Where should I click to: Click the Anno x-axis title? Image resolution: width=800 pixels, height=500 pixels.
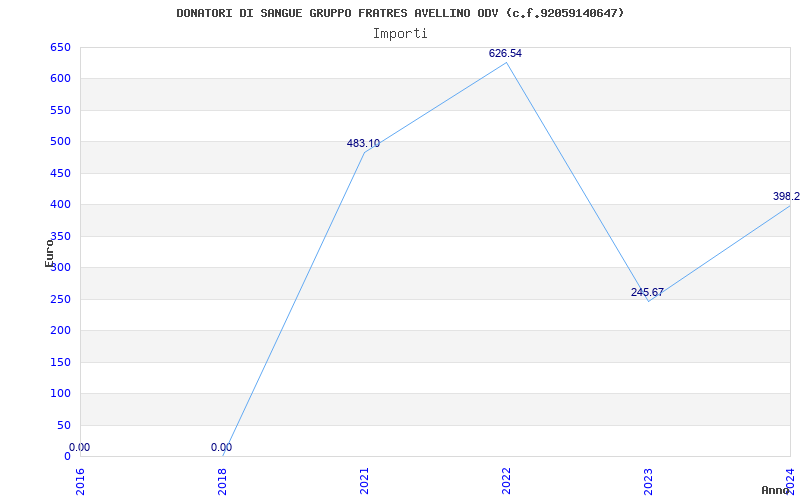click(x=774, y=491)
